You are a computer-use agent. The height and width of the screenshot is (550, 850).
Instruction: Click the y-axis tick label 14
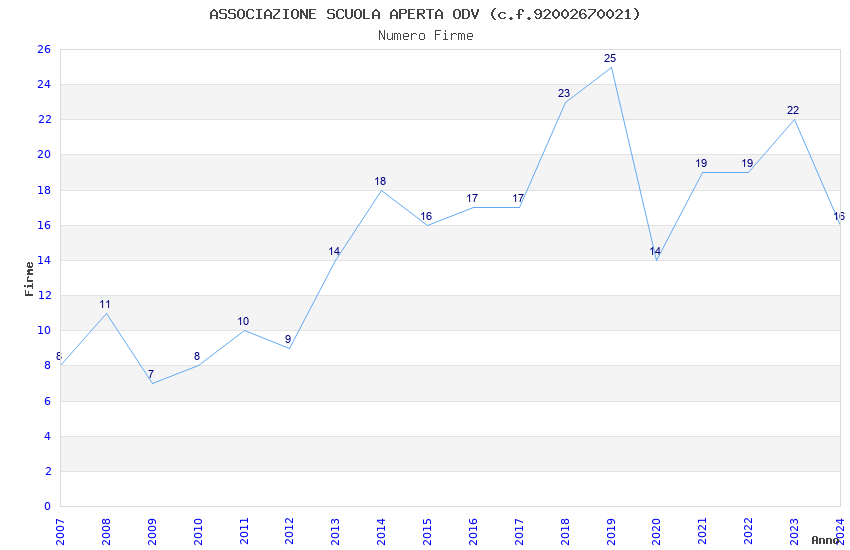pyautogui.click(x=44, y=260)
